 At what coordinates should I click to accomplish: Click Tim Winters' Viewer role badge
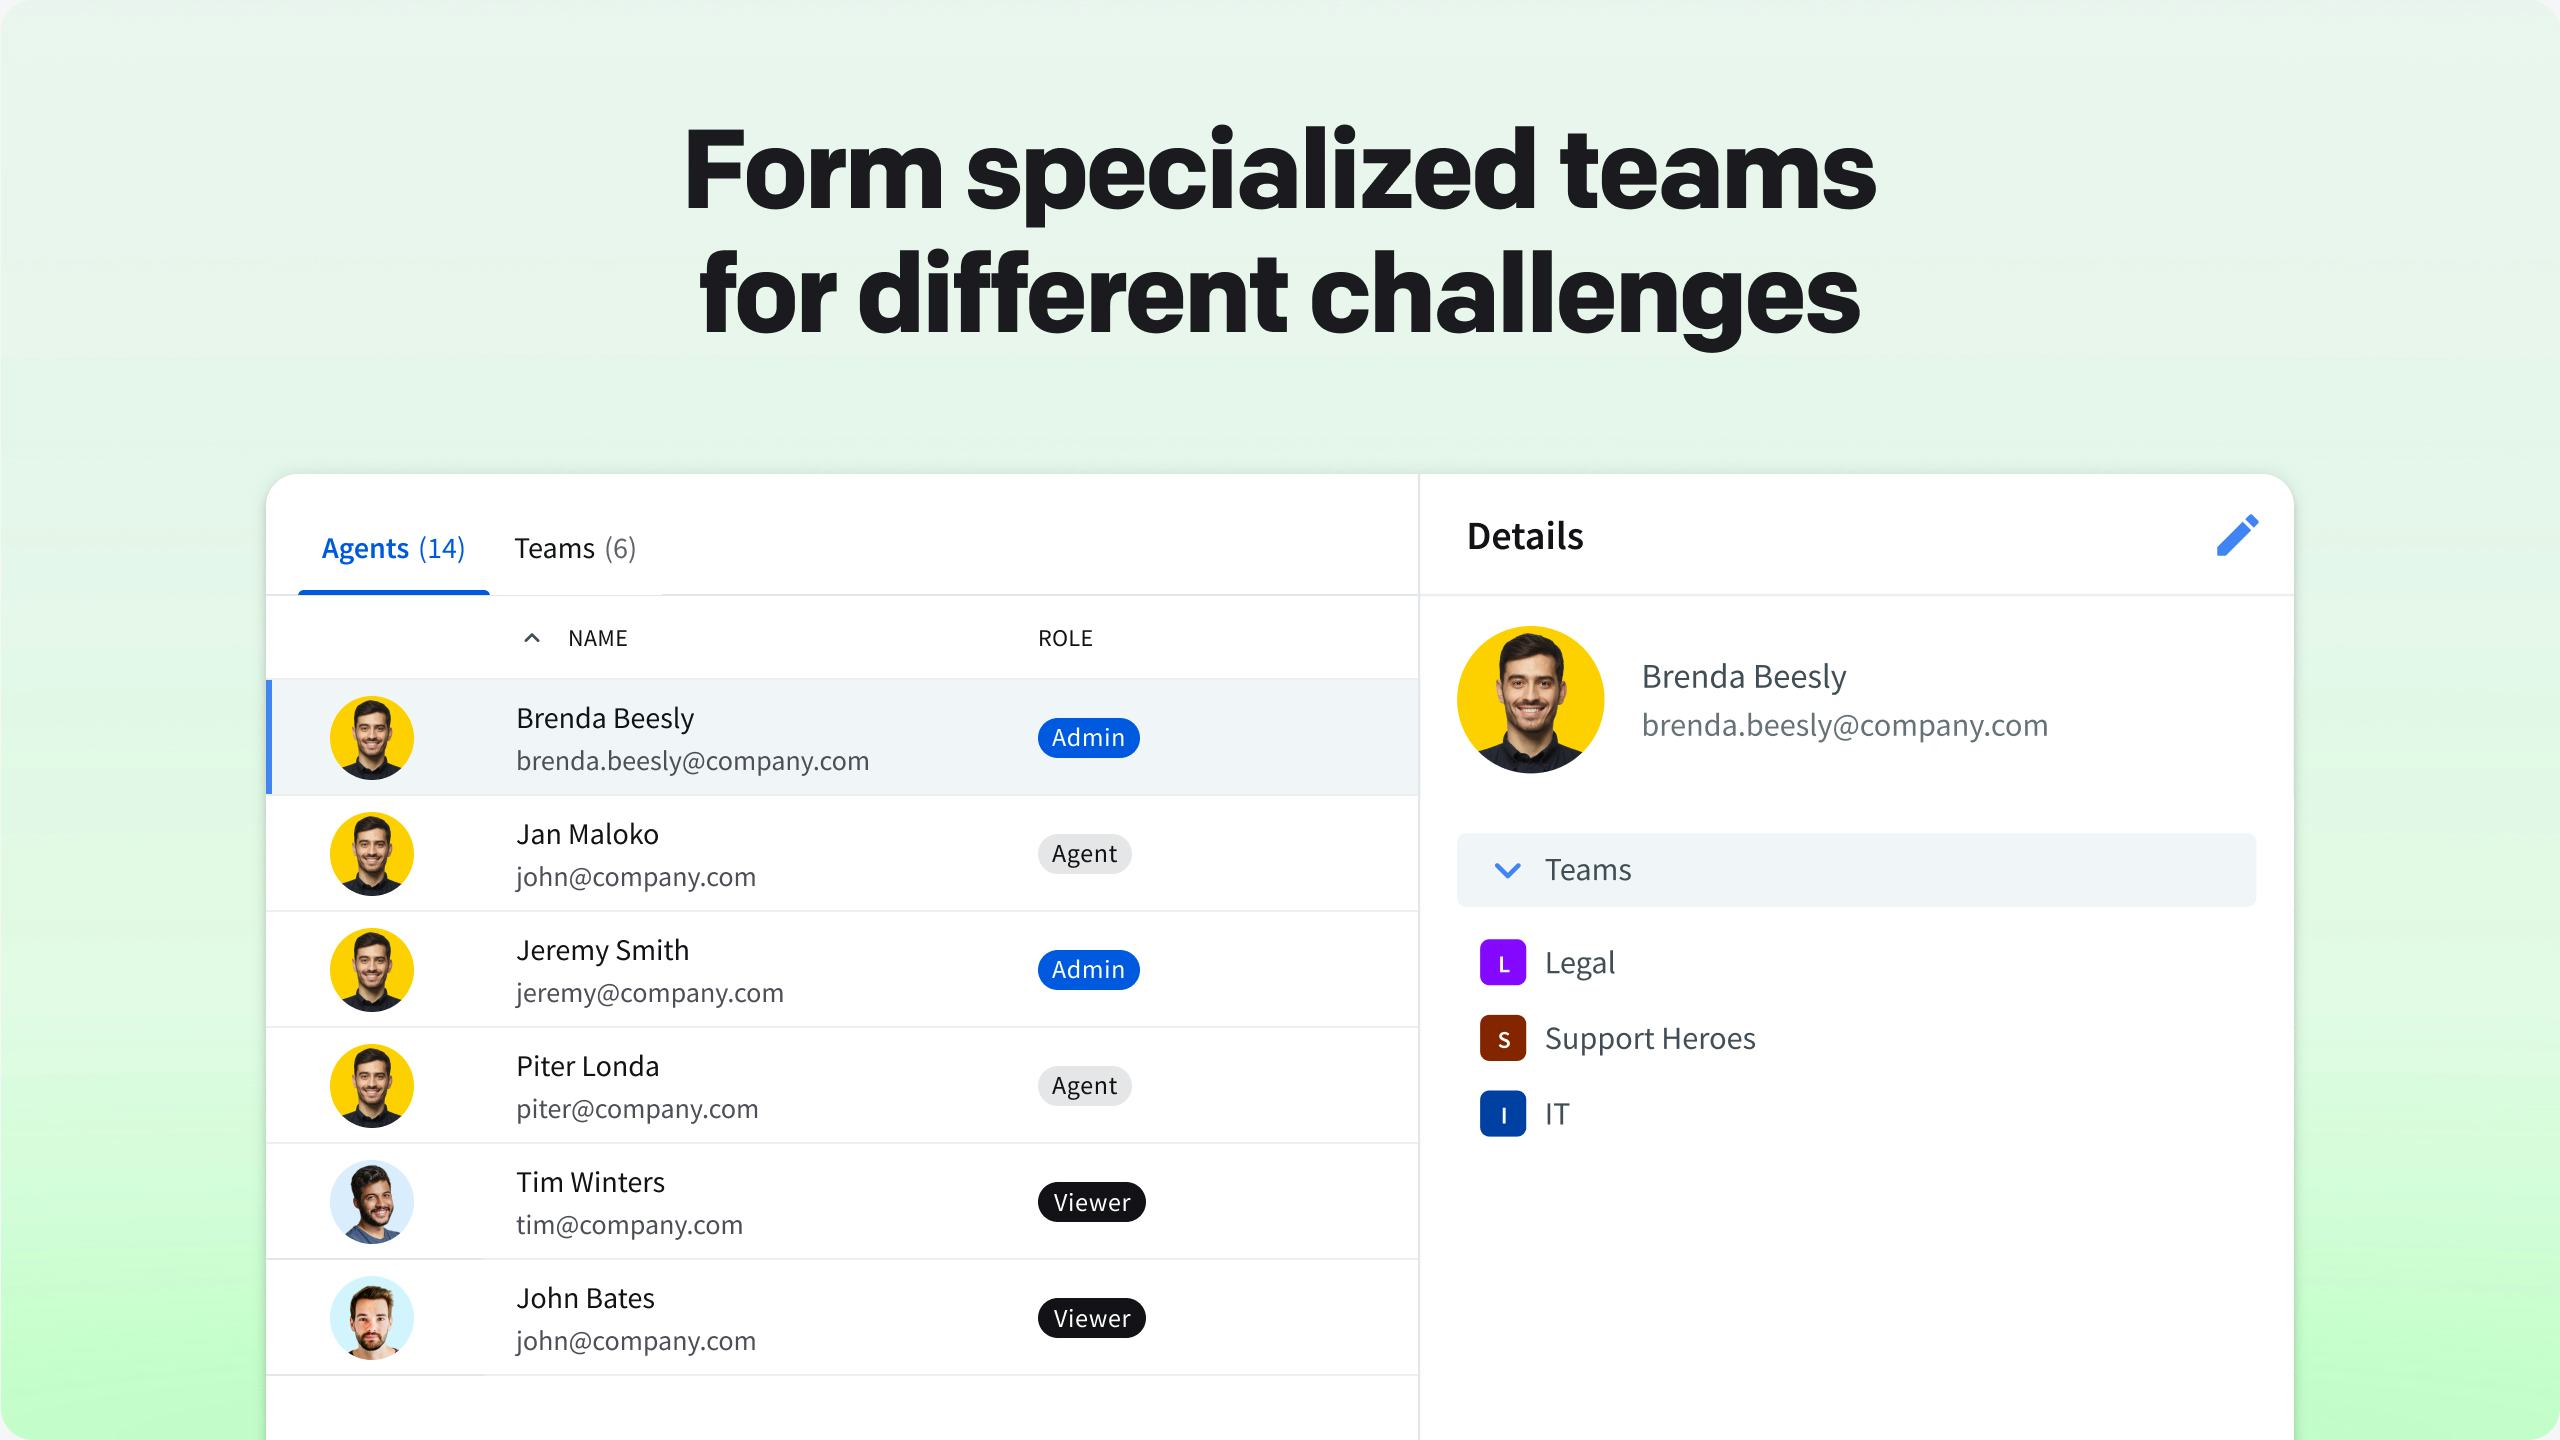1091,1202
